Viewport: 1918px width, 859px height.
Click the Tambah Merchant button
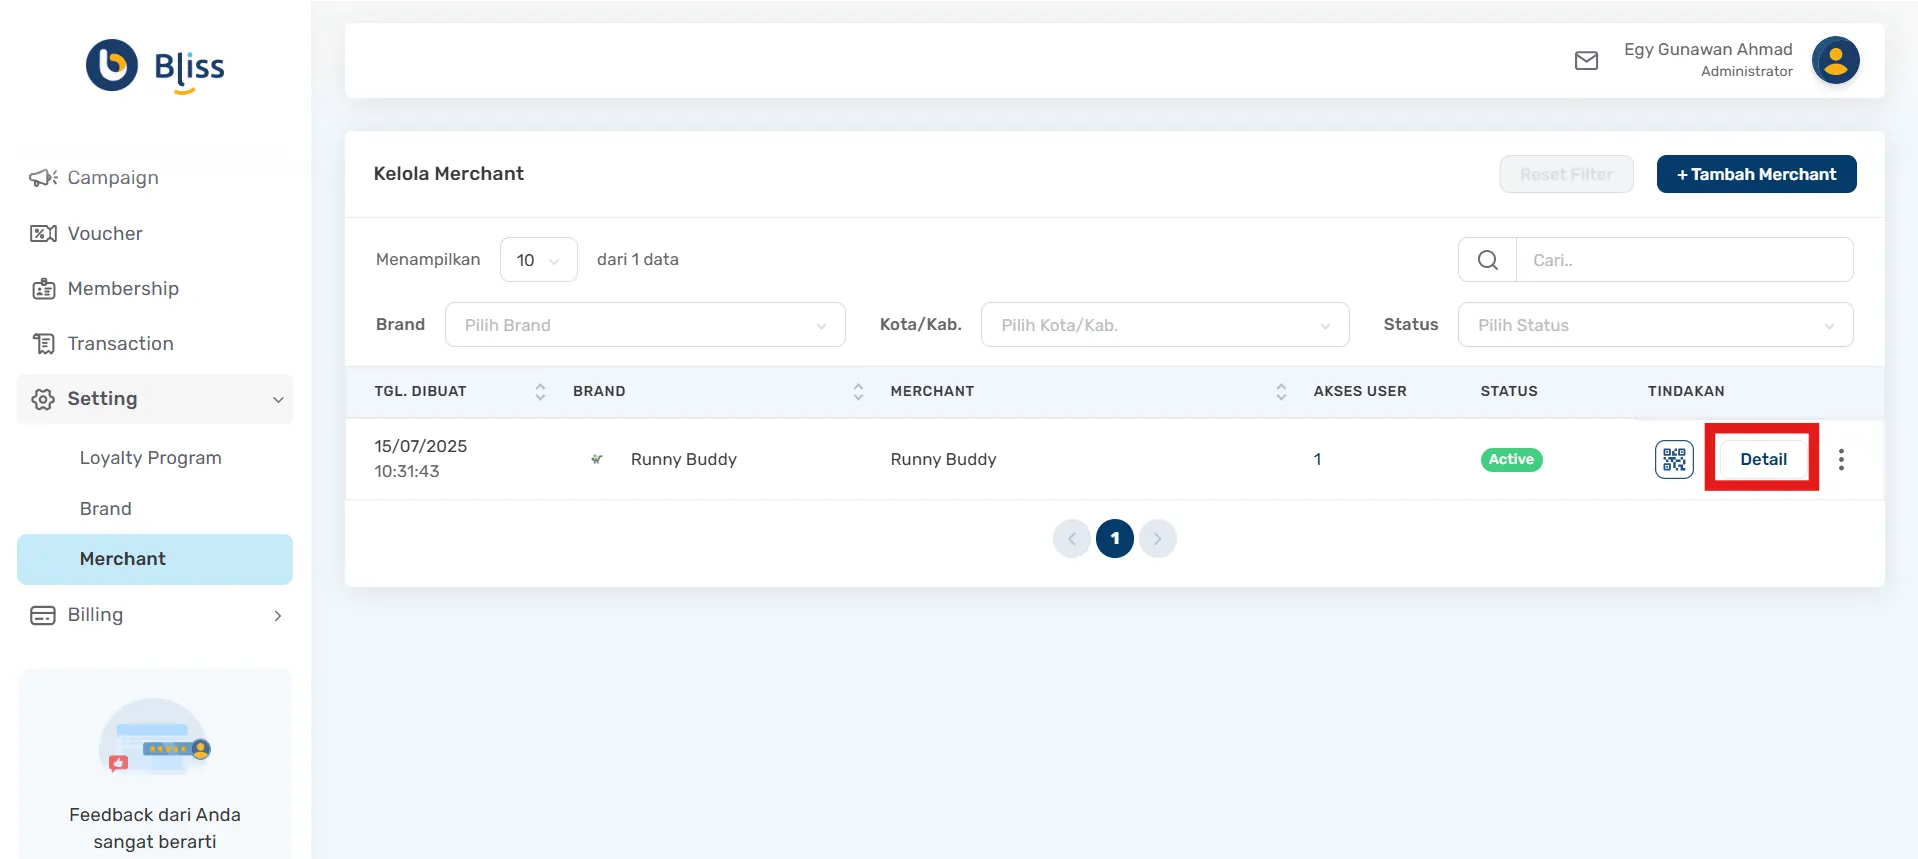pyautogui.click(x=1756, y=174)
